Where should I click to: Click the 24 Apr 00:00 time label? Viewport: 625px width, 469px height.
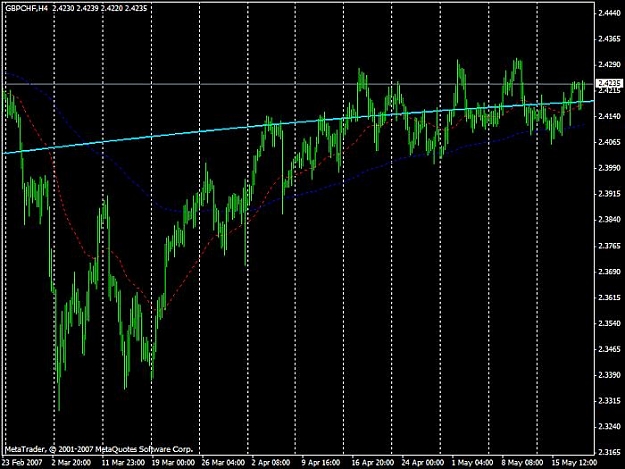click(423, 463)
